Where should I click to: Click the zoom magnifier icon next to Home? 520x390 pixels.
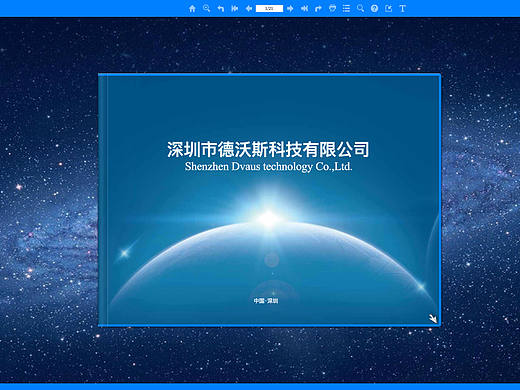click(207, 8)
